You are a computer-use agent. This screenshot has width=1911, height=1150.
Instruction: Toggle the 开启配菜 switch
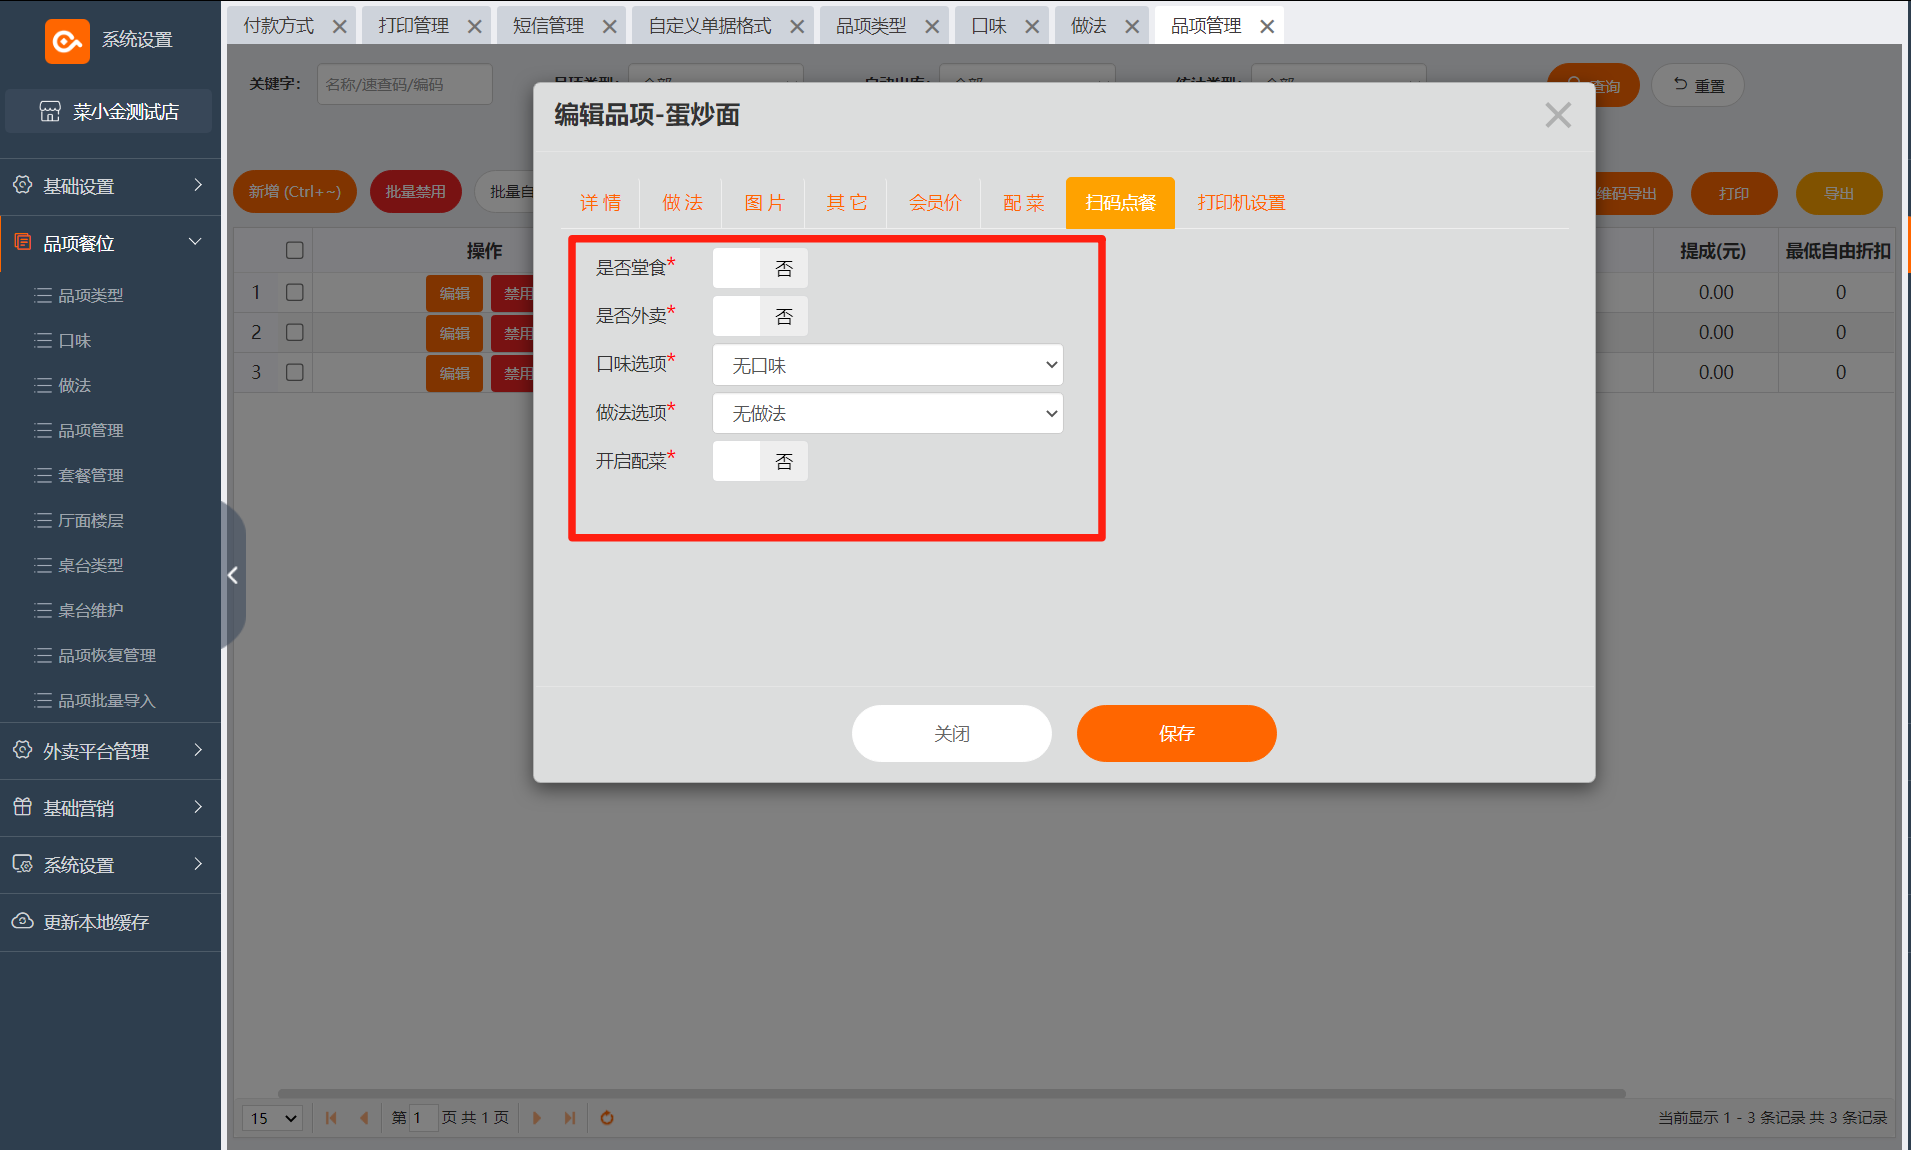[x=760, y=461]
